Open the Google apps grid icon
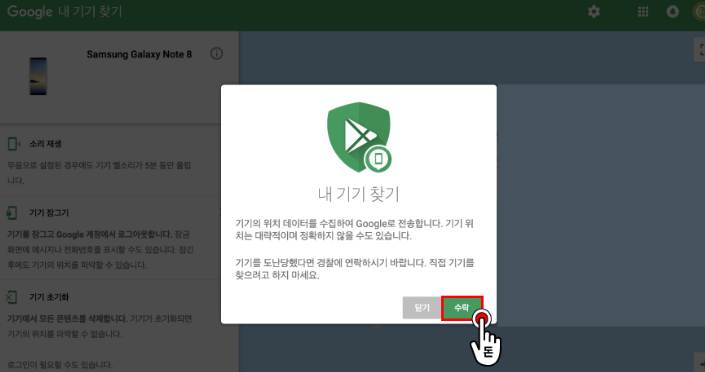Screen dimensions: 705x372 click(x=643, y=12)
